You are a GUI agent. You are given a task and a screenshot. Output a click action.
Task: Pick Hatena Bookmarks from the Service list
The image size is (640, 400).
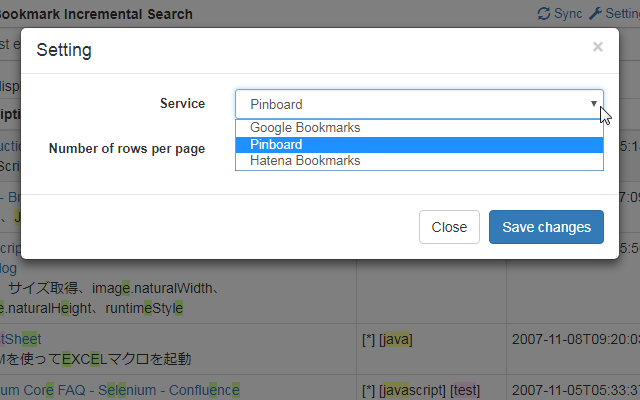(x=419, y=161)
